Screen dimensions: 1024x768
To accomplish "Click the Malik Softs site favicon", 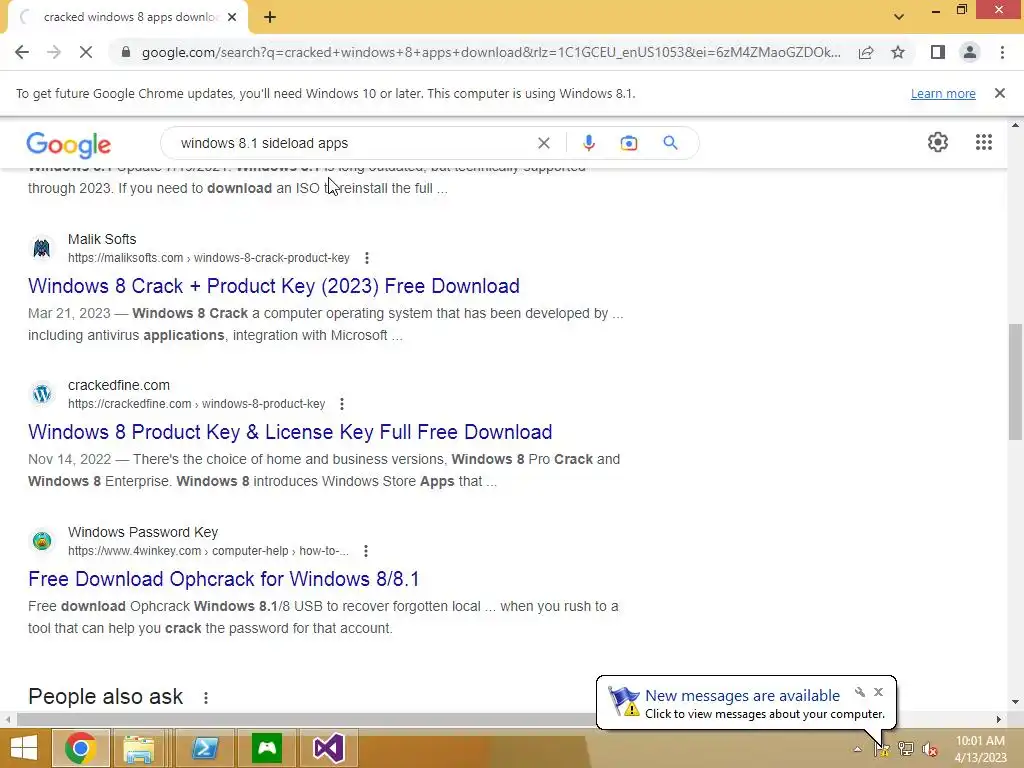I will [x=42, y=248].
